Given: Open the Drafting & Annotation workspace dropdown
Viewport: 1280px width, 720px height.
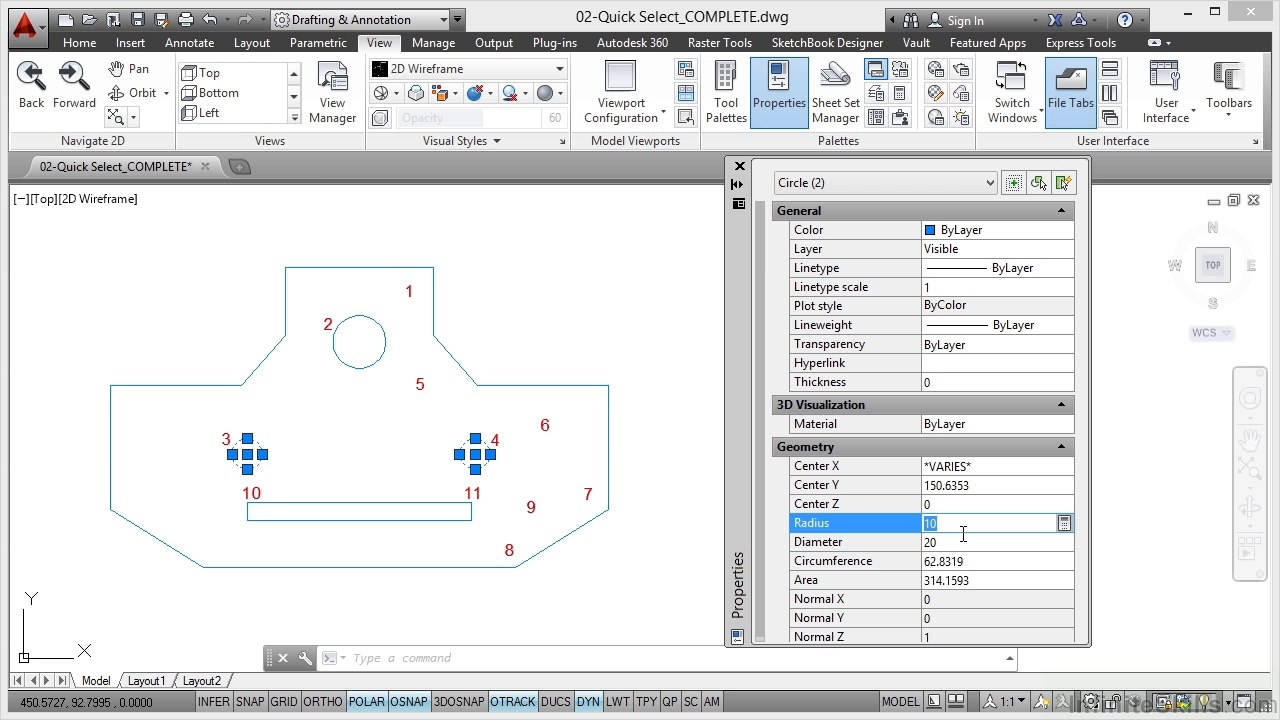Looking at the screenshot, I should 361,19.
